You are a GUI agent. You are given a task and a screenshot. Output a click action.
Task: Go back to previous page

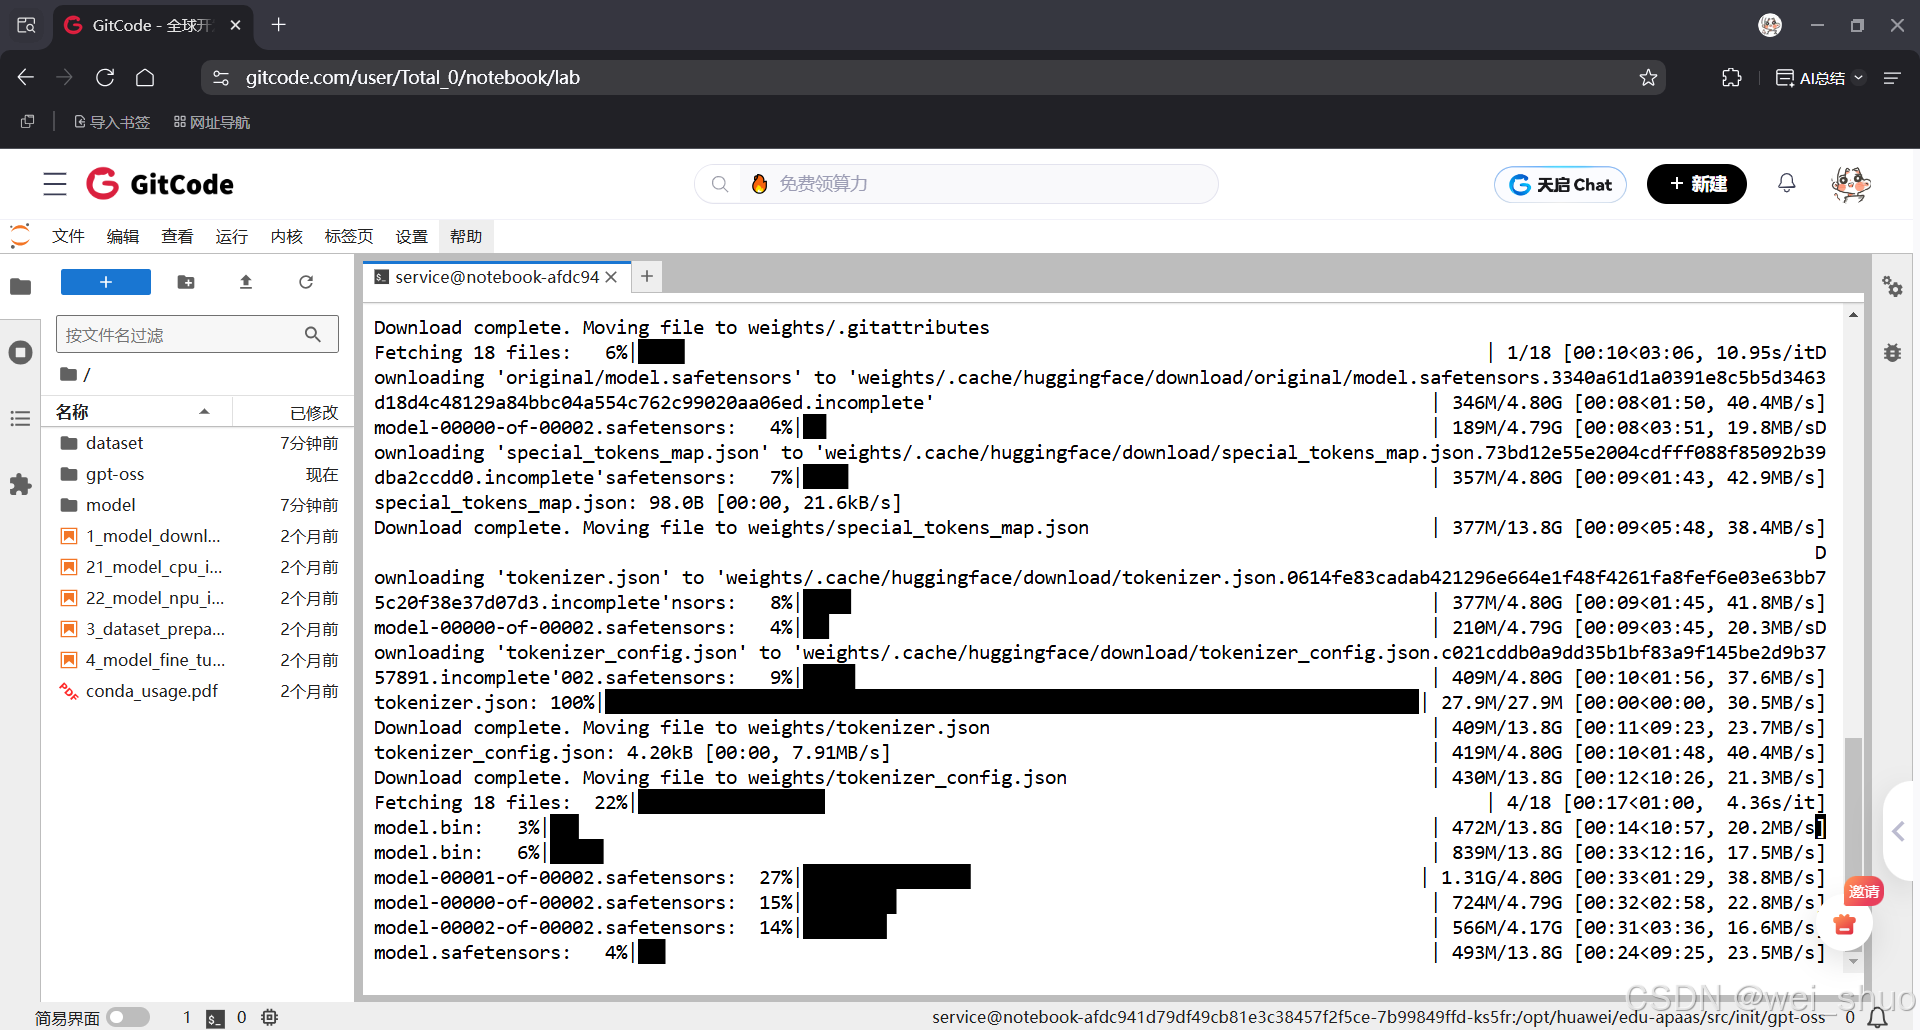(26, 77)
